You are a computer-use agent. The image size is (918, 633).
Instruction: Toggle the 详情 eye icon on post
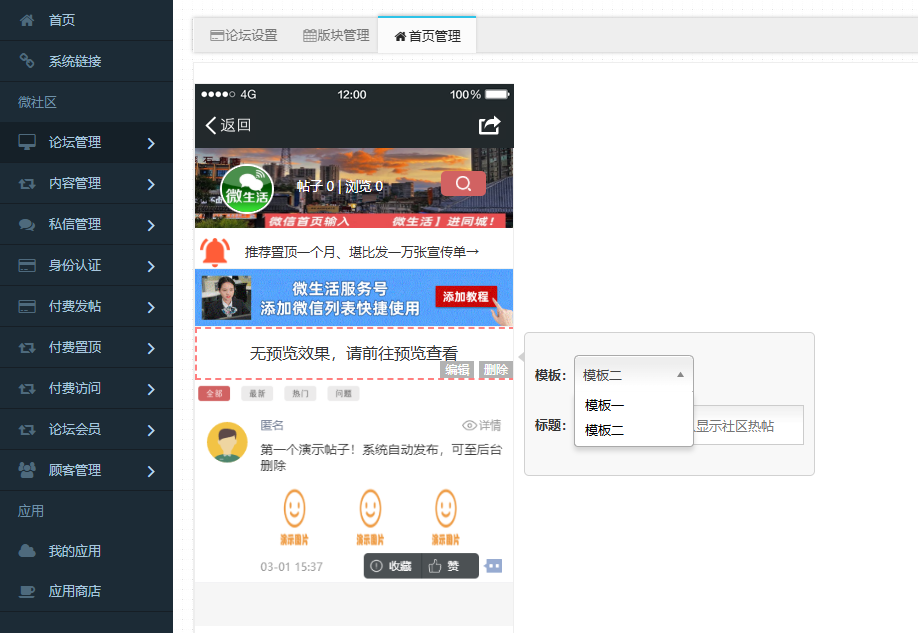[x=469, y=425]
